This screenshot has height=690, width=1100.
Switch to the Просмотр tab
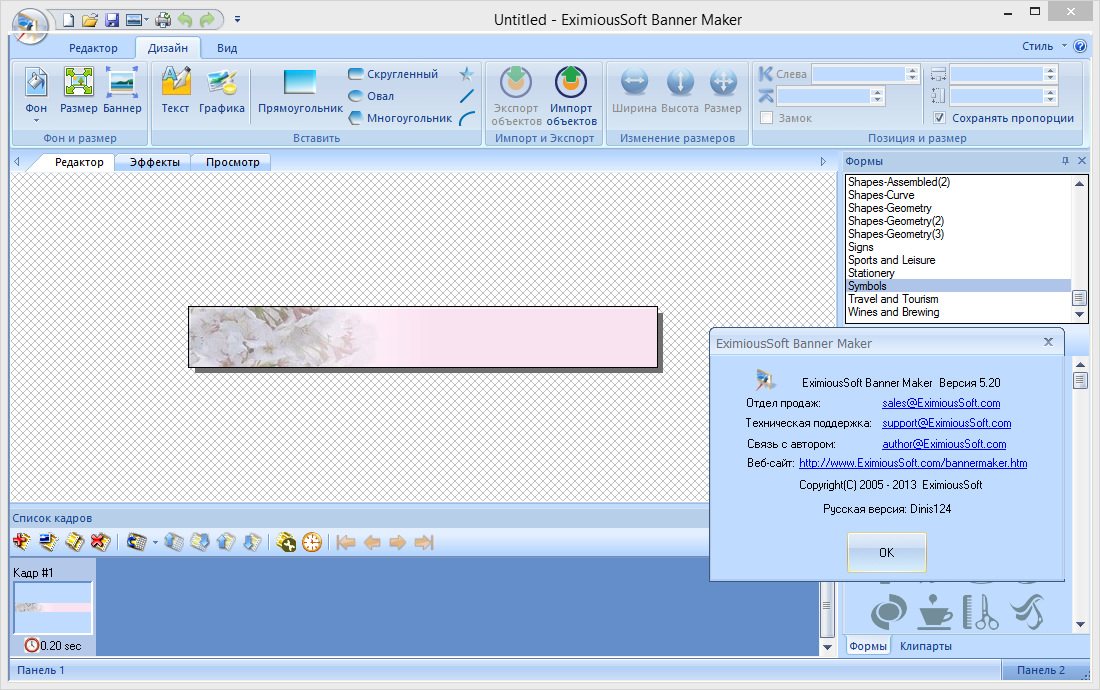(x=233, y=162)
